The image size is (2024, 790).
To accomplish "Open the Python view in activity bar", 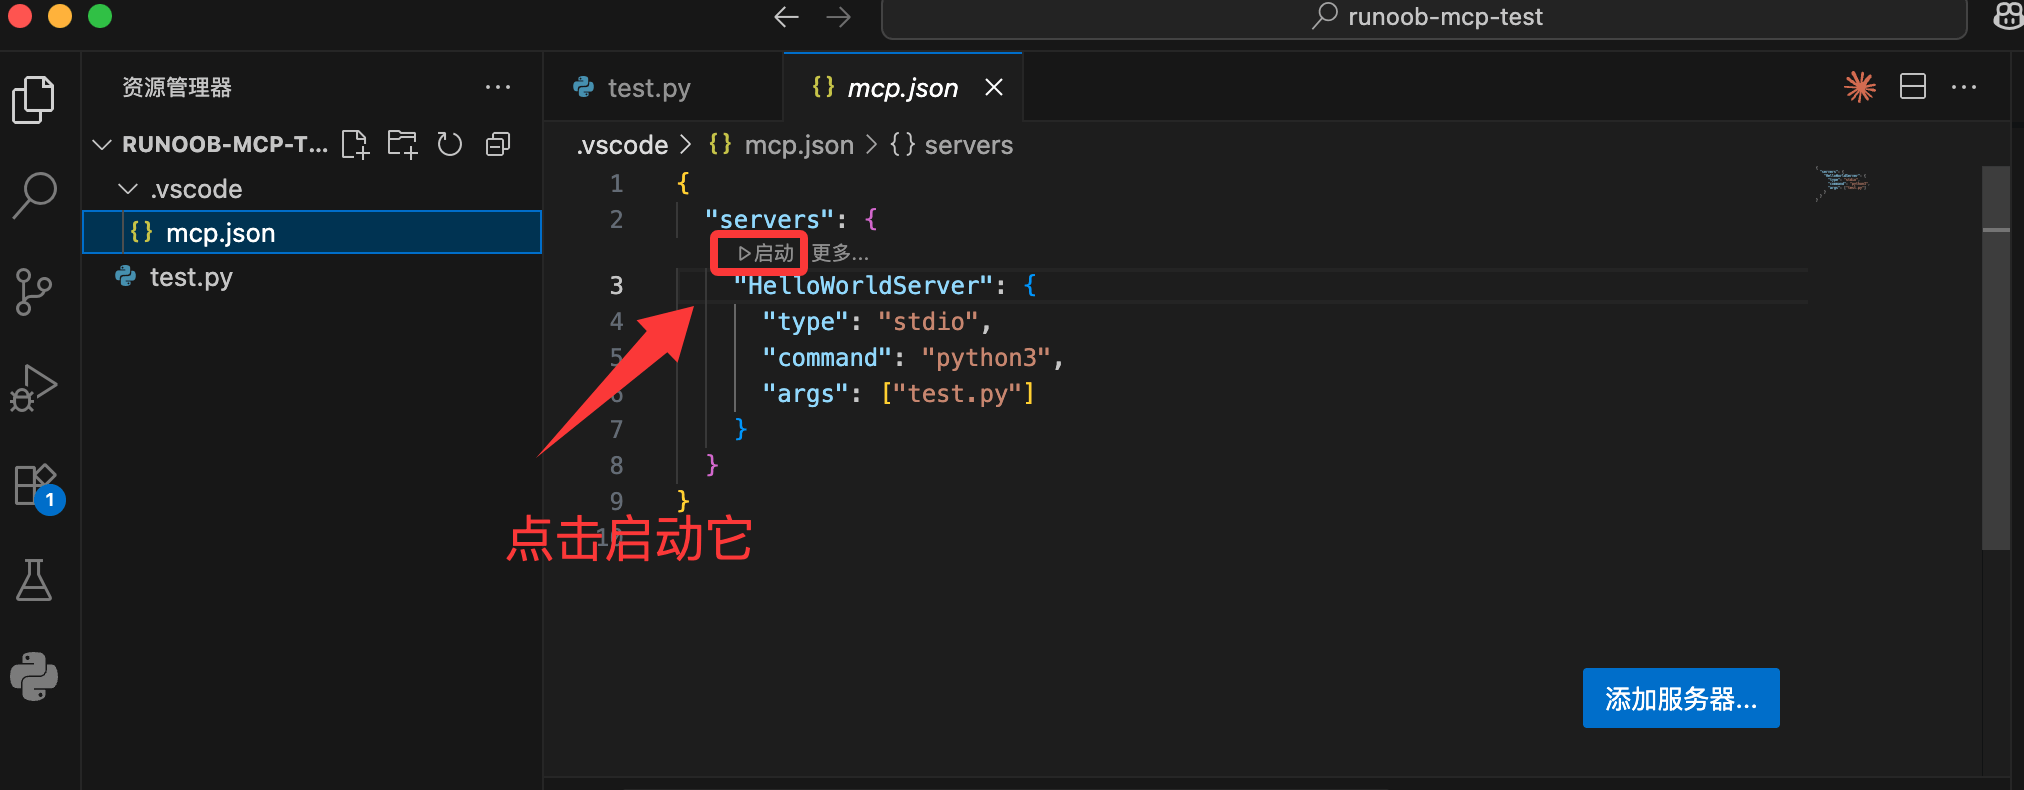I will coord(34,677).
